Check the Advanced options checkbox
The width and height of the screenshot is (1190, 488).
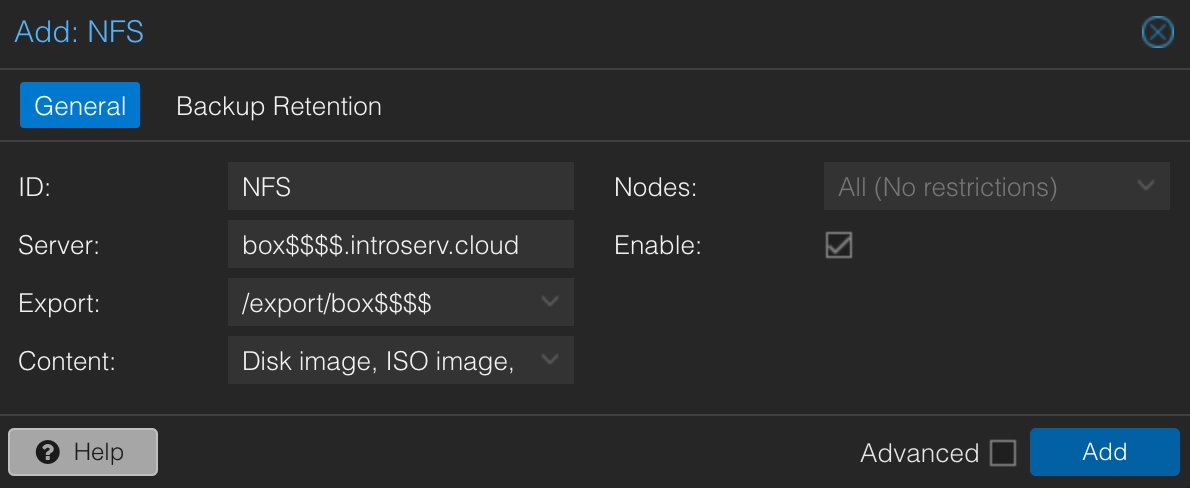pyautogui.click(x=1002, y=453)
